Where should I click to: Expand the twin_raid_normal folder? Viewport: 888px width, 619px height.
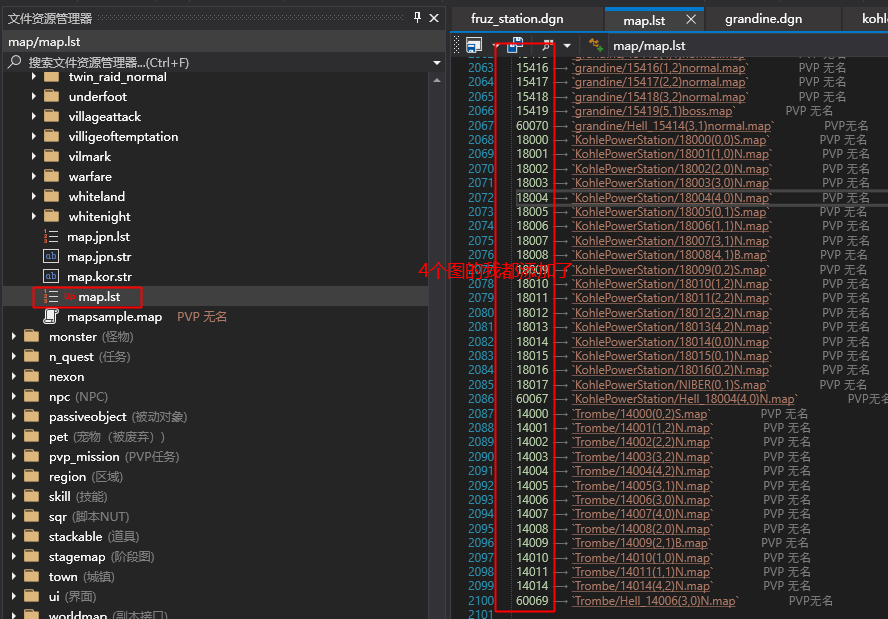[x=33, y=76]
